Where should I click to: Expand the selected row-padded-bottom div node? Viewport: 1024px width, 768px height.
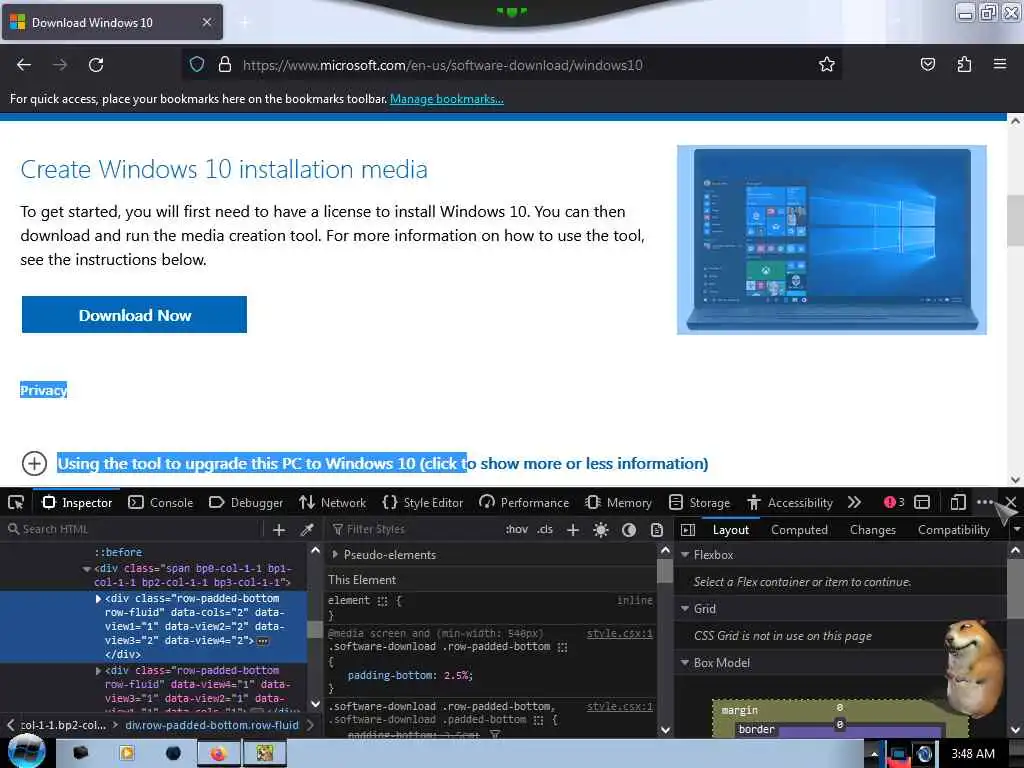[98, 598]
